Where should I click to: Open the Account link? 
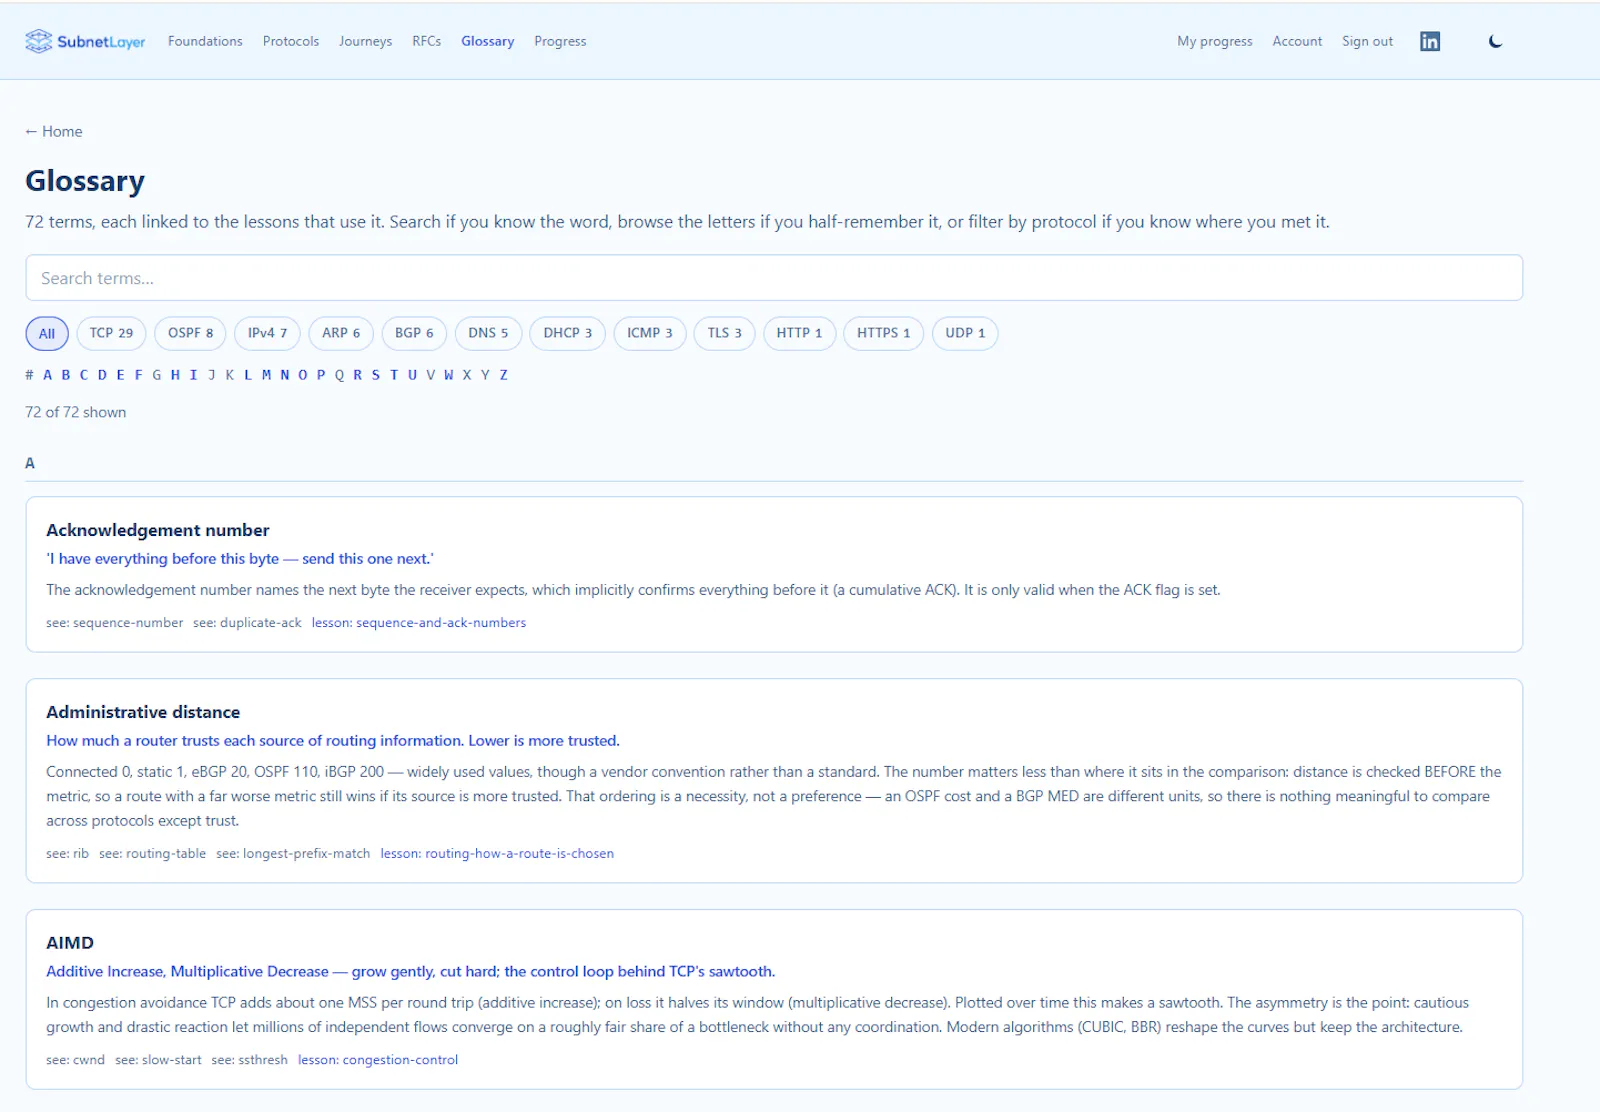click(x=1297, y=41)
